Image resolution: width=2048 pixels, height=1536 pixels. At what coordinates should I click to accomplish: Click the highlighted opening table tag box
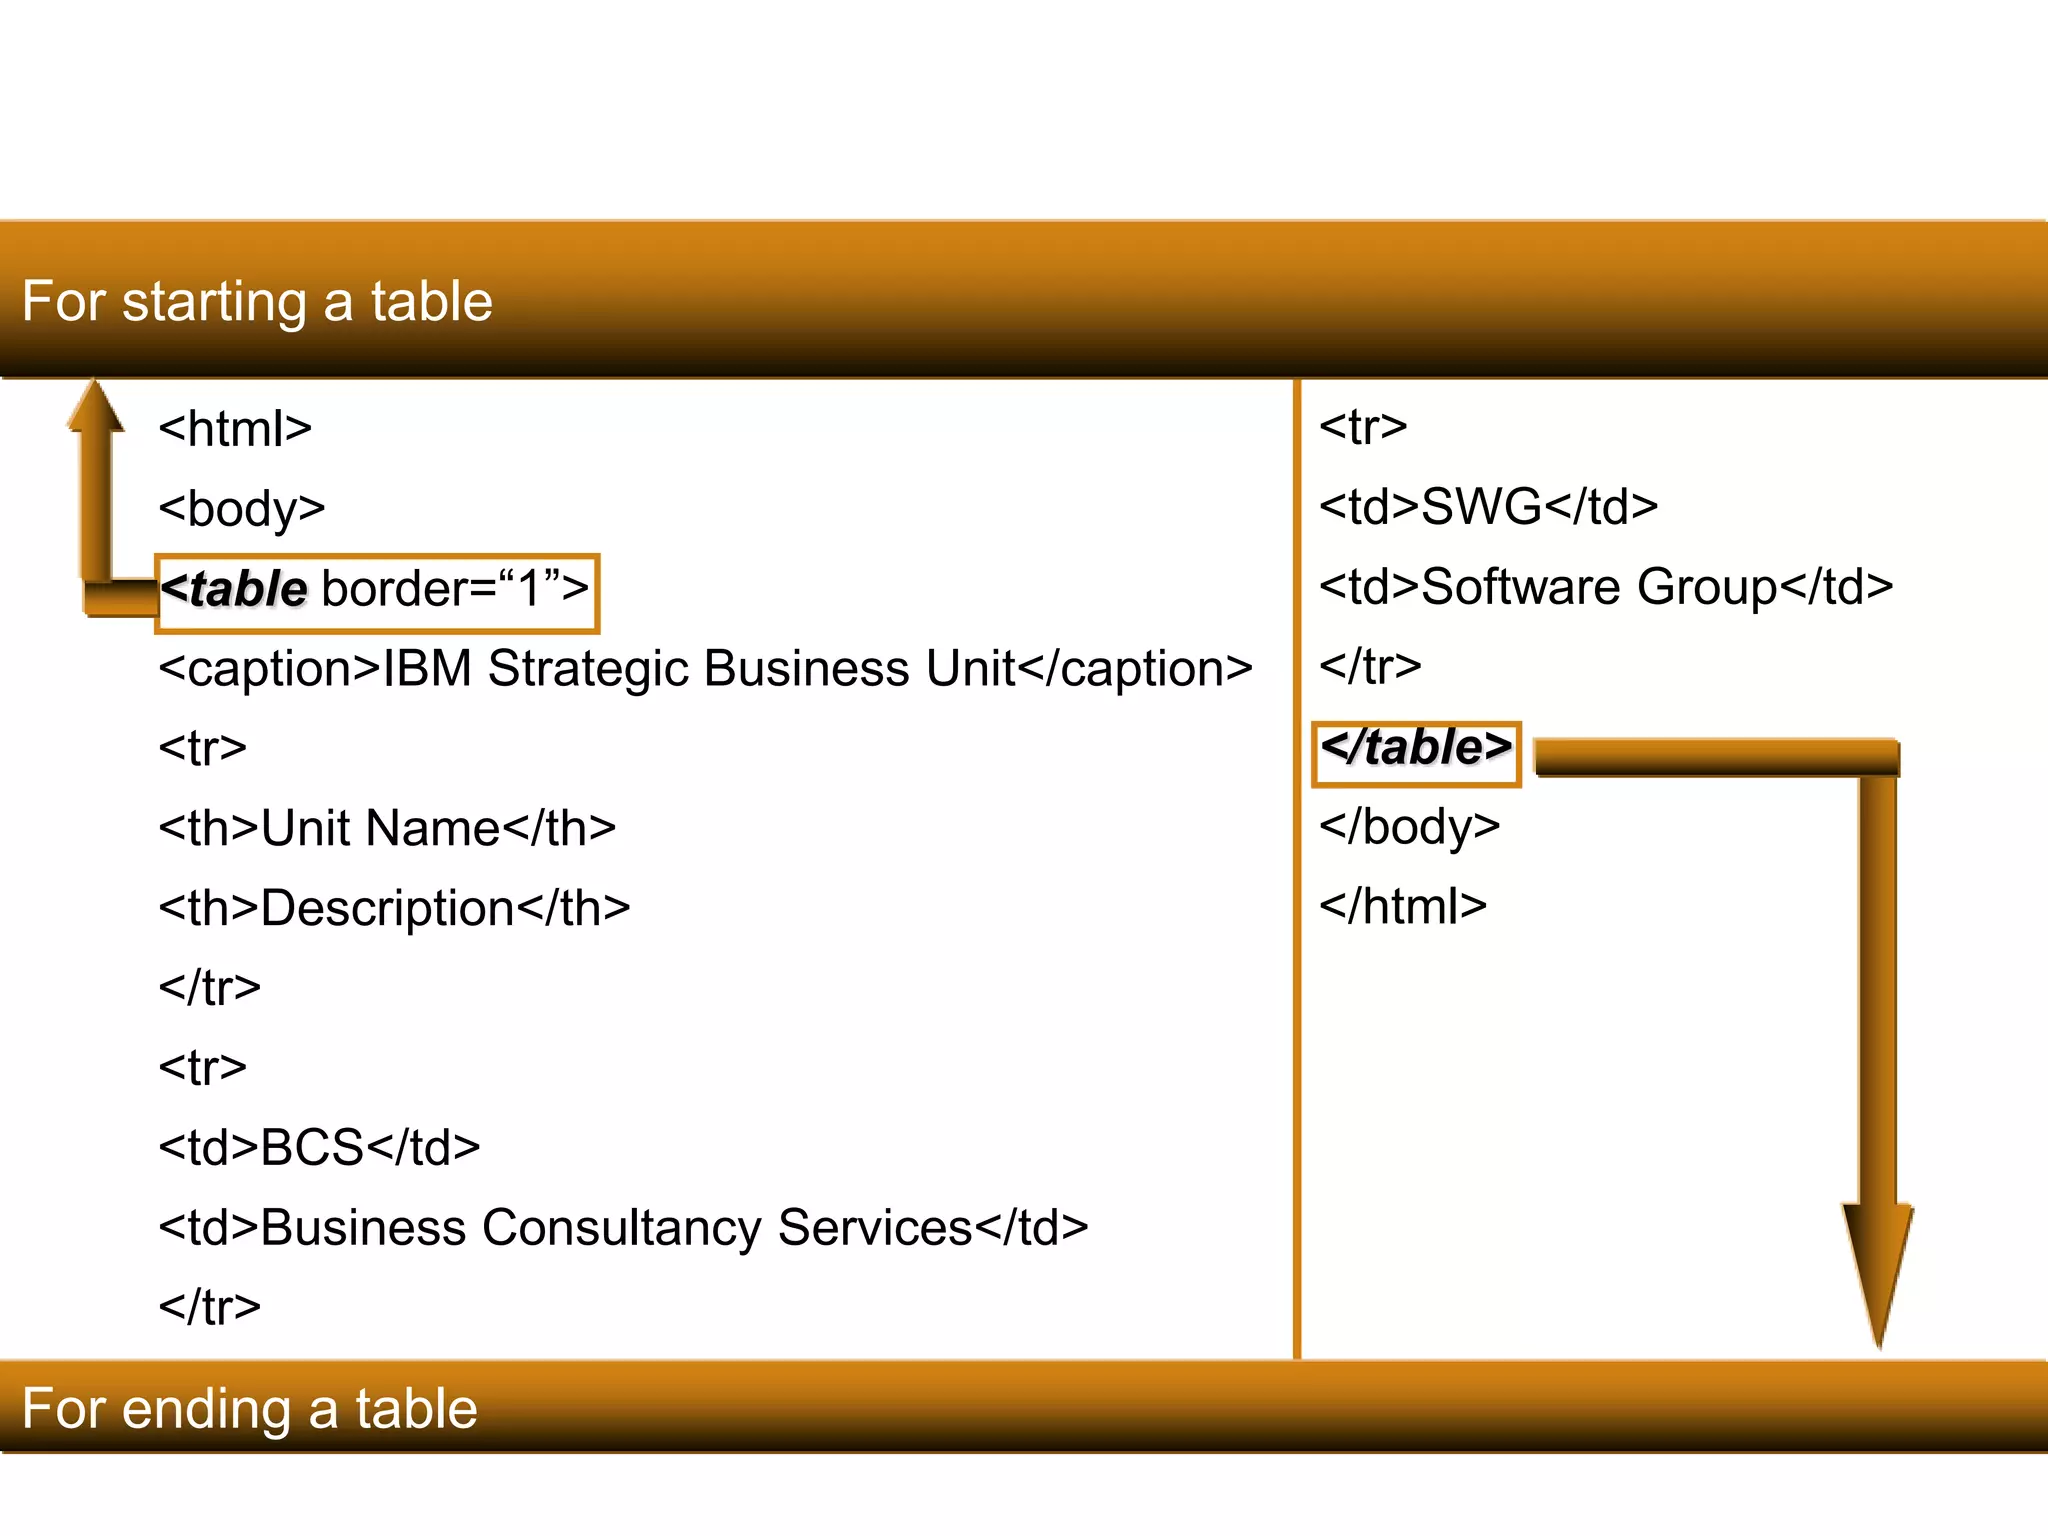coord(377,593)
